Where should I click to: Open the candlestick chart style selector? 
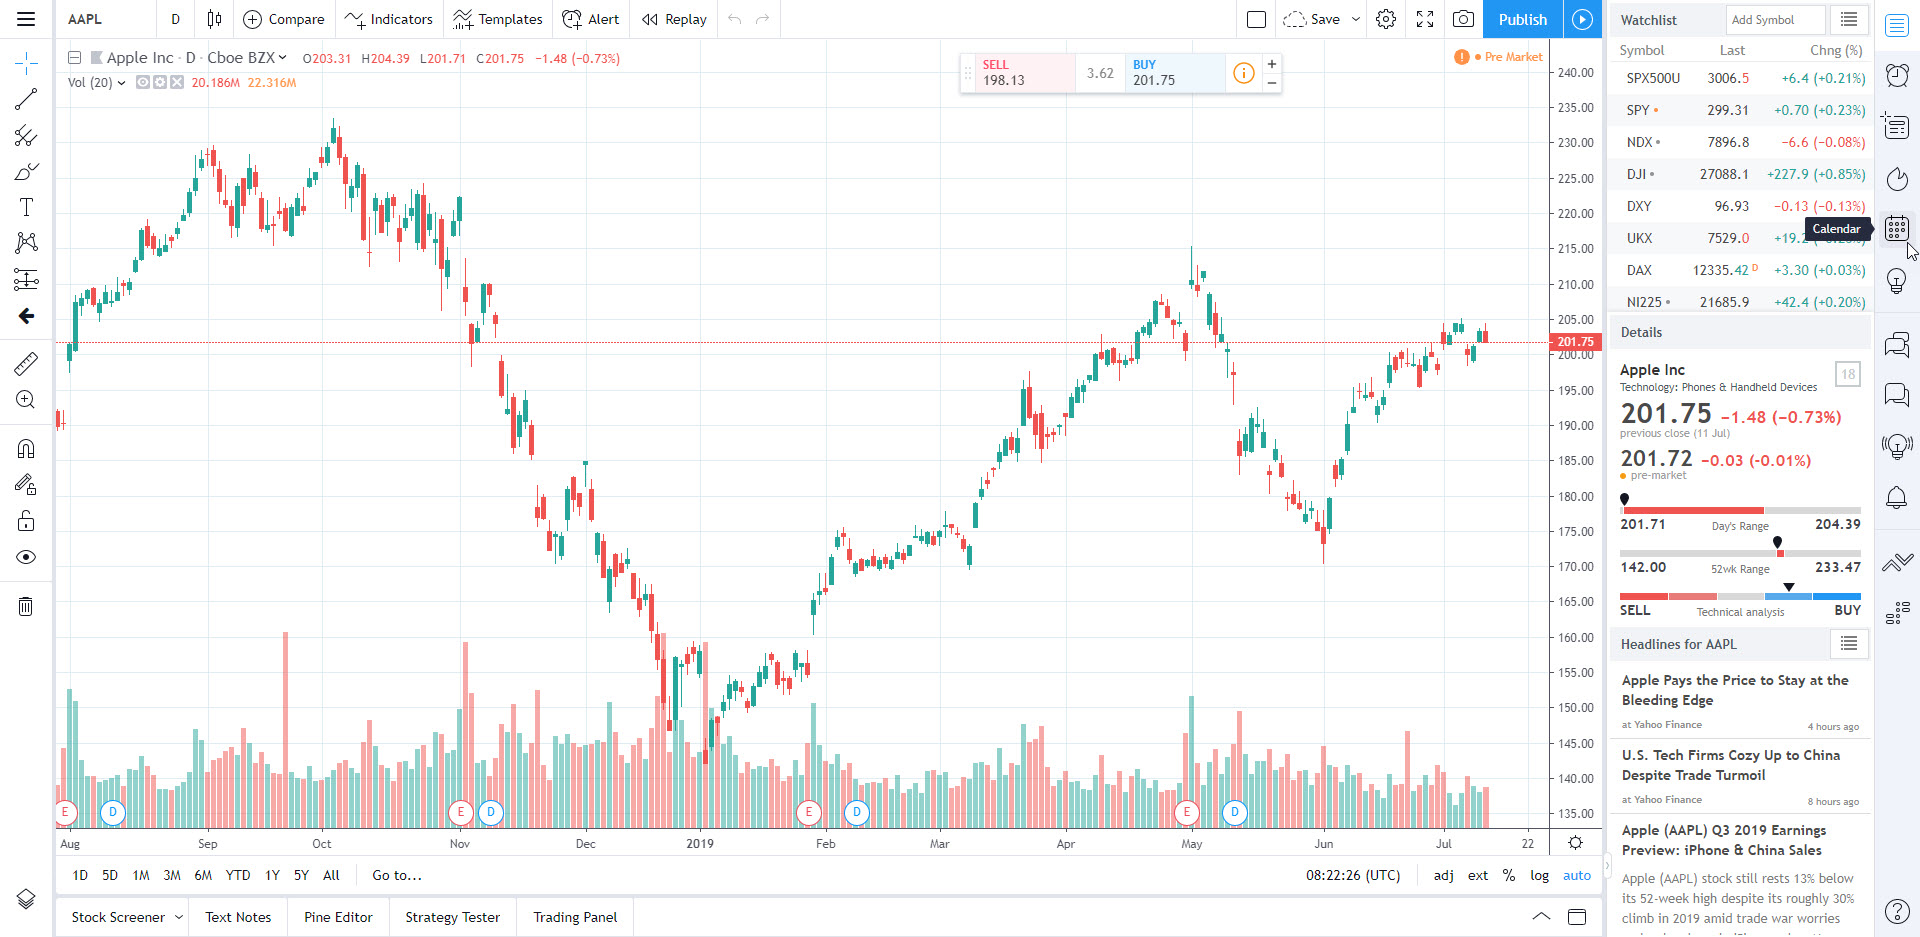click(214, 19)
